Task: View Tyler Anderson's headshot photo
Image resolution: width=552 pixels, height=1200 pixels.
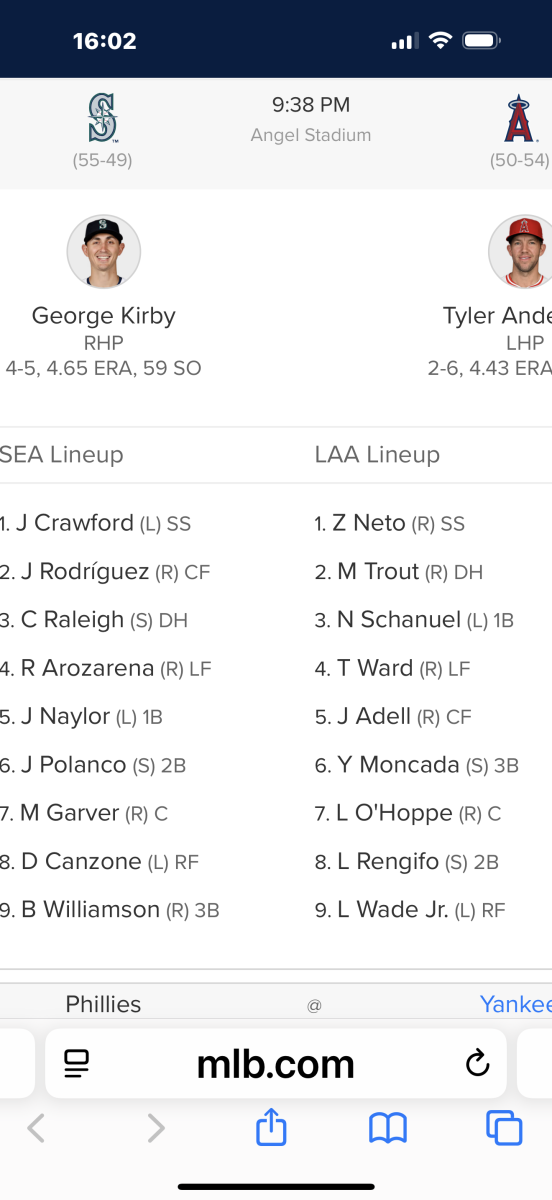Action: [520, 251]
